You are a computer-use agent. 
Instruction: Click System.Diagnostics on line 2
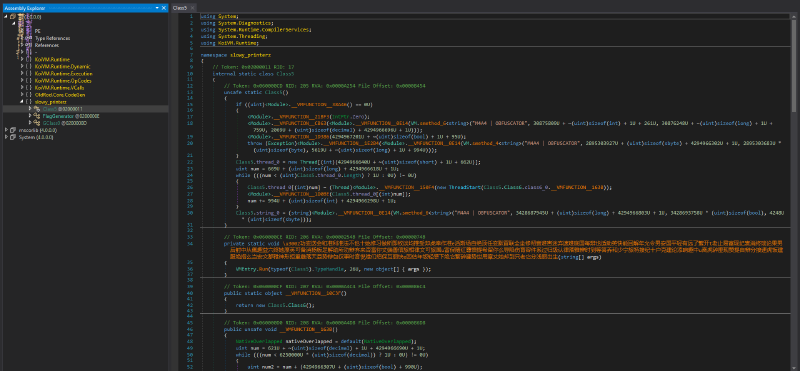[x=243, y=23]
